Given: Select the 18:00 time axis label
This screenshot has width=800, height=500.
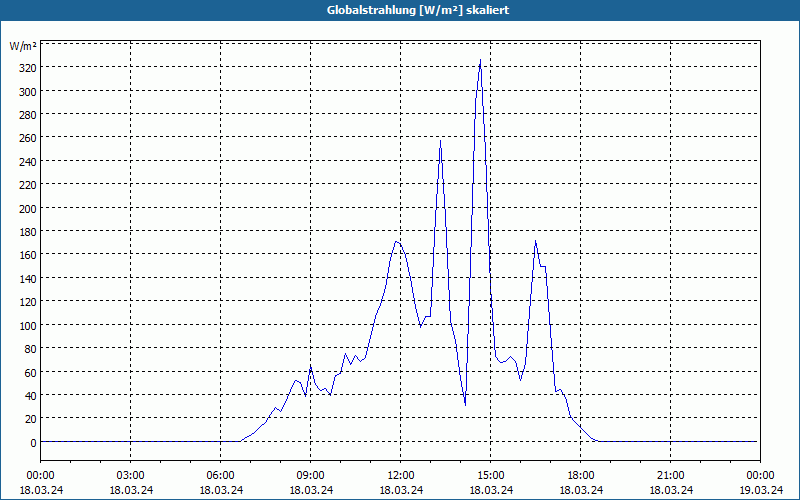Looking at the screenshot, I should pos(581,476).
